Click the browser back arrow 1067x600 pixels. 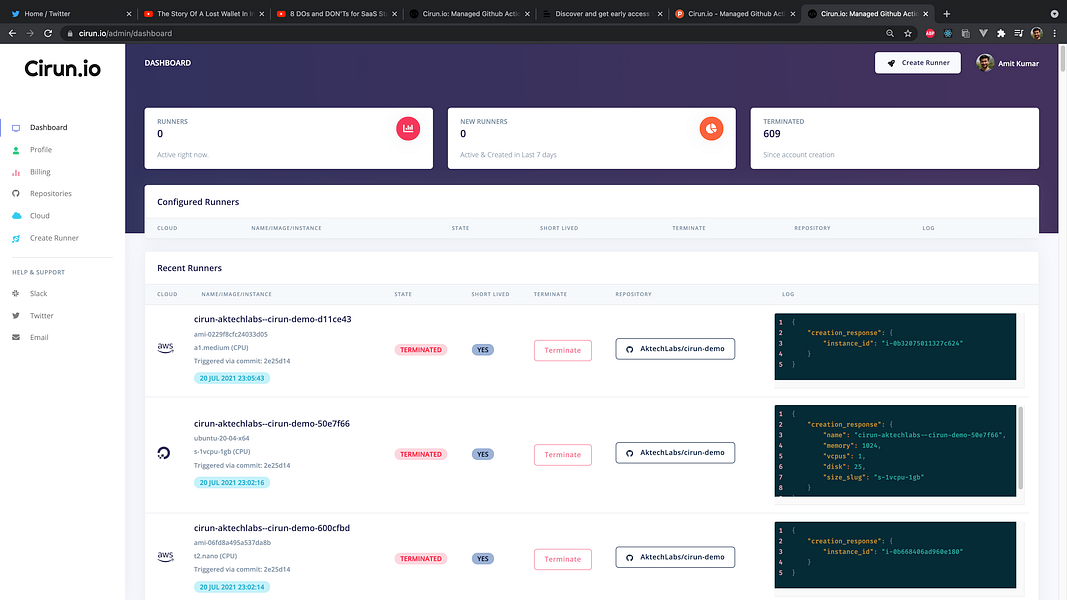coord(12,33)
